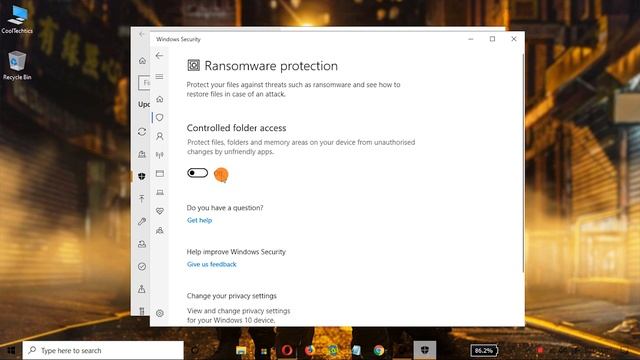
Task: Open the Get help link
Action: tap(199, 220)
